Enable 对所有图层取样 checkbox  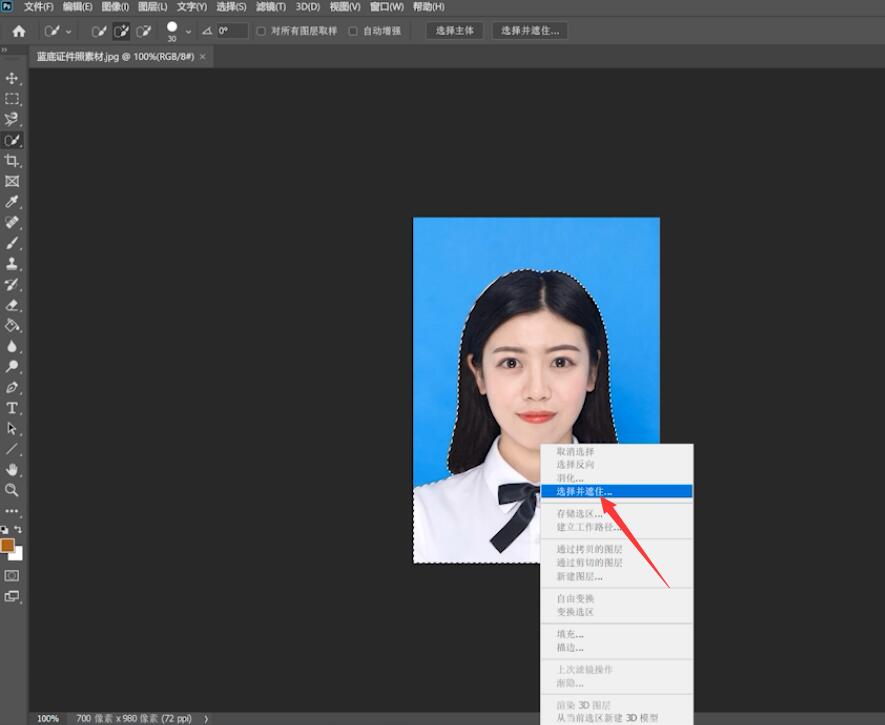coord(261,31)
